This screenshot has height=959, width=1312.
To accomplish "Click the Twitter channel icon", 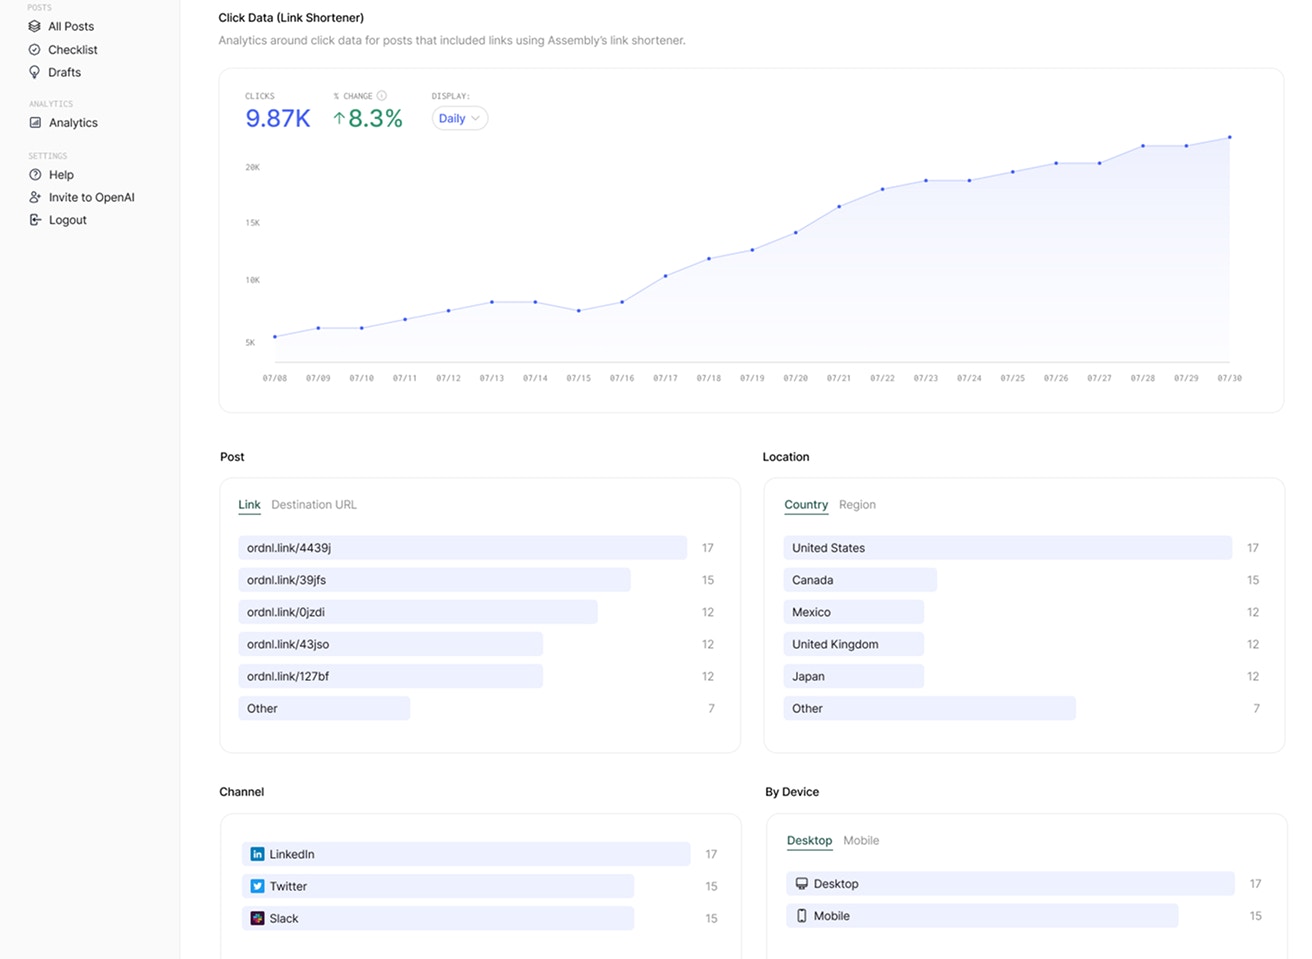I will pyautogui.click(x=257, y=886).
